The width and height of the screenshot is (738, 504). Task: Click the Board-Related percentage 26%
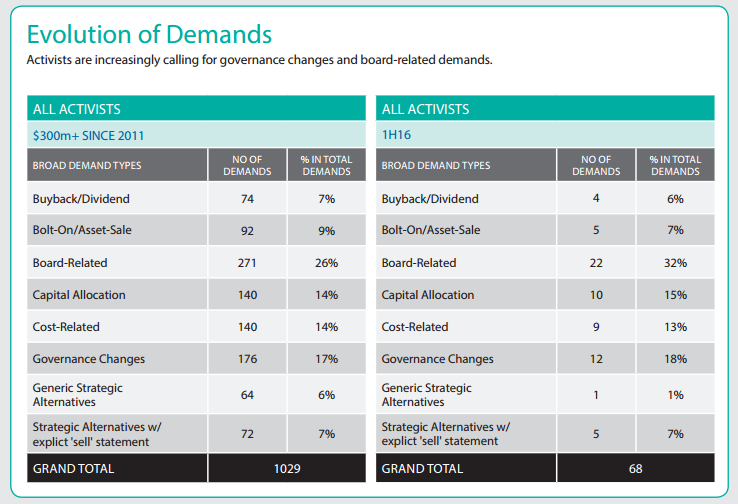[x=327, y=263]
